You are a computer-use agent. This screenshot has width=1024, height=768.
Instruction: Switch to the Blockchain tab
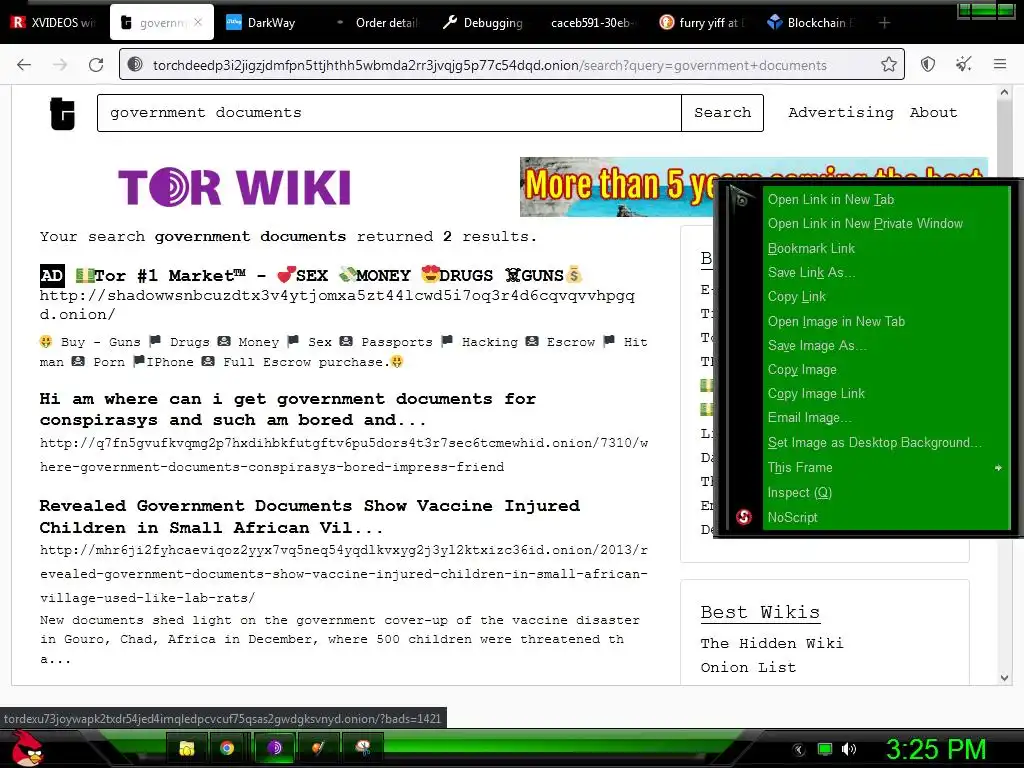pyautogui.click(x=812, y=23)
